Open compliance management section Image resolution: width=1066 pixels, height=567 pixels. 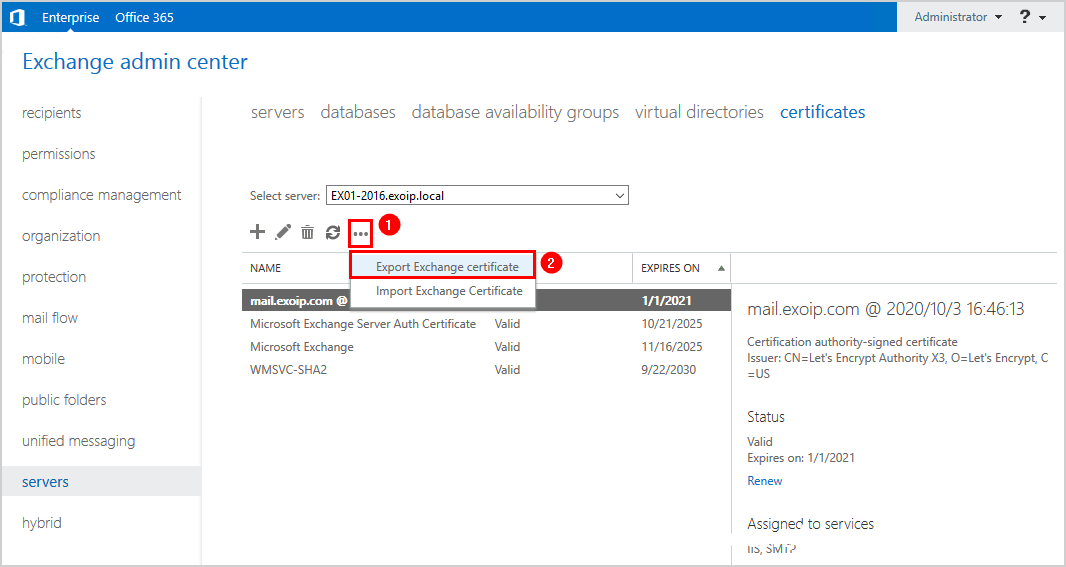(x=101, y=195)
